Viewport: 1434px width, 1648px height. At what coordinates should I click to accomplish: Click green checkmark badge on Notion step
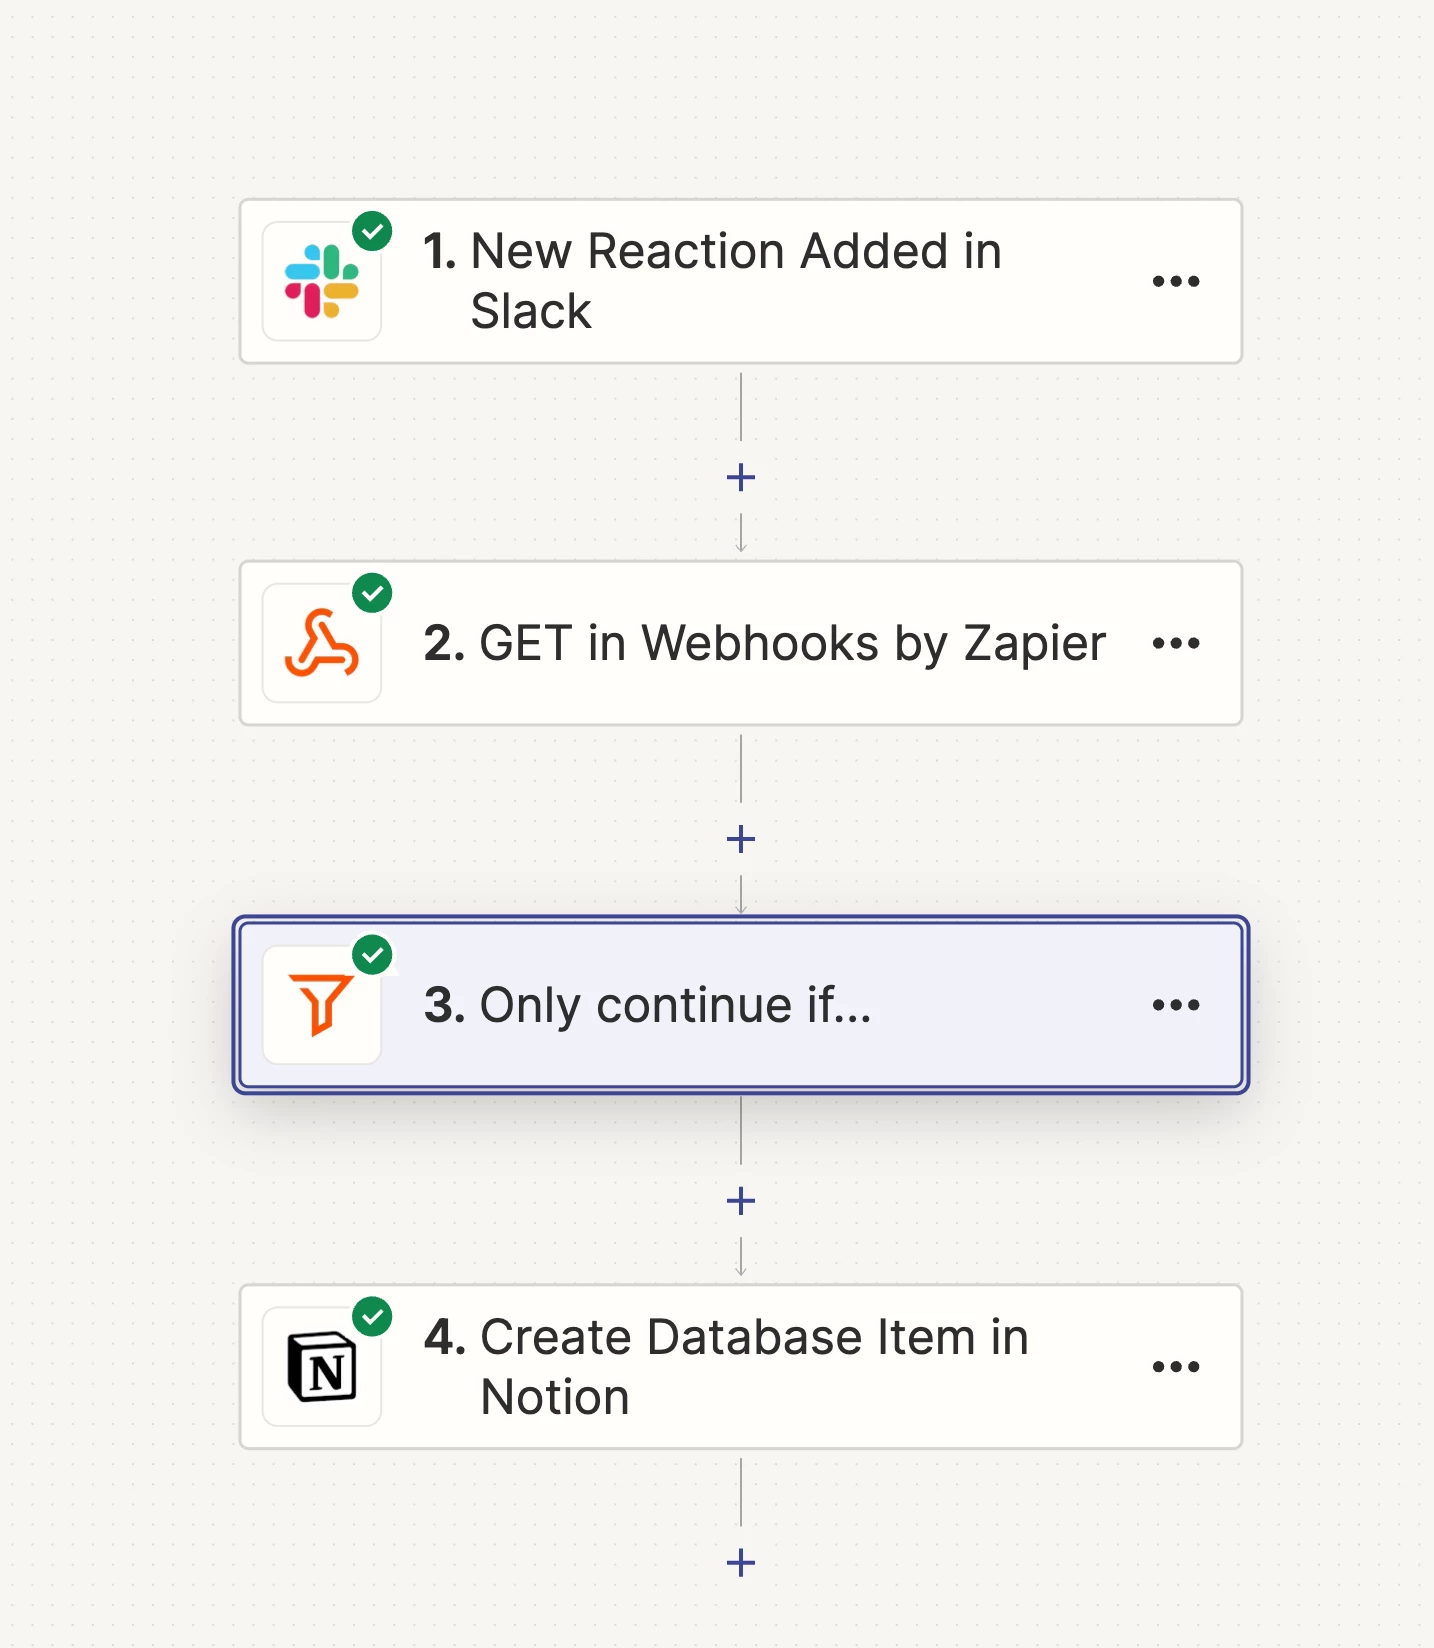coord(372,1317)
